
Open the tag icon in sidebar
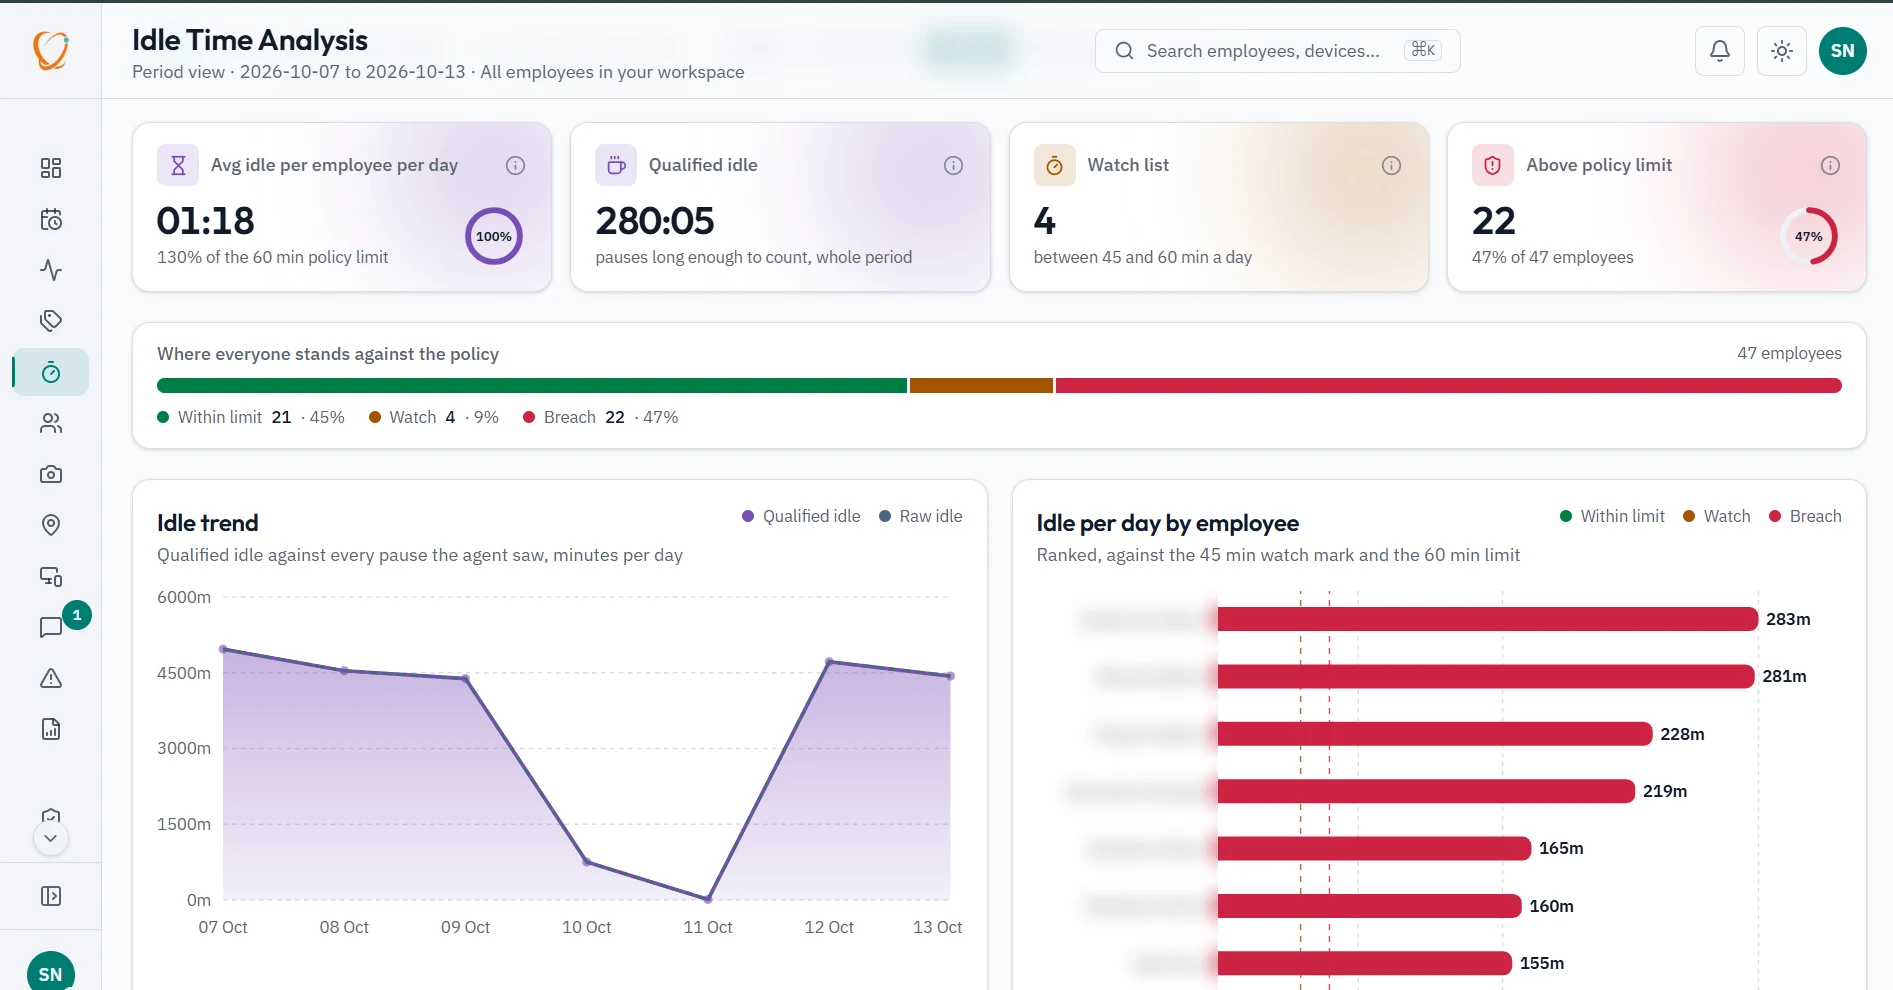(51, 321)
